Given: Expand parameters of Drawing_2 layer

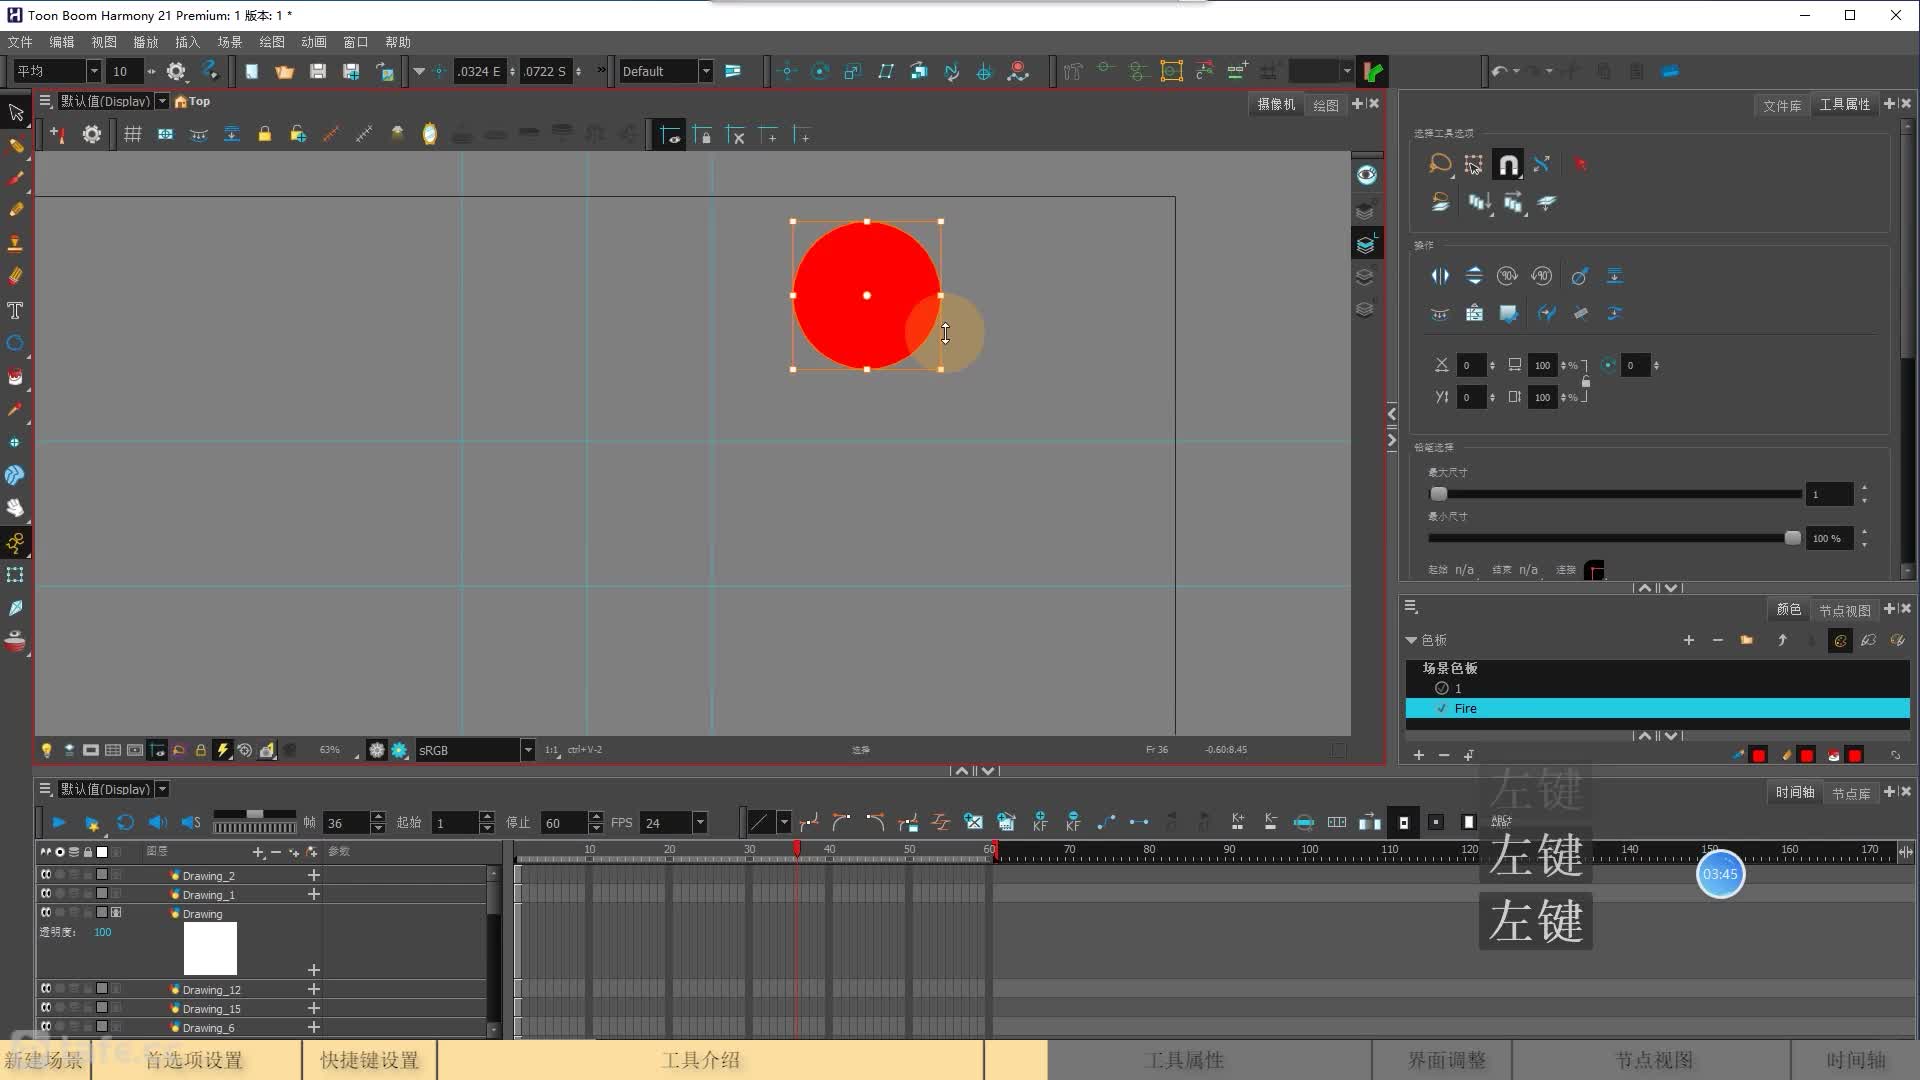Looking at the screenshot, I should pyautogui.click(x=313, y=875).
